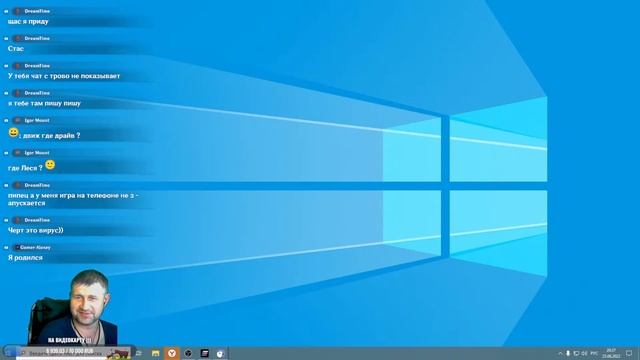Select message 'У тебя чат с трово не показывает'
The height and width of the screenshot is (360, 640).
[64, 76]
